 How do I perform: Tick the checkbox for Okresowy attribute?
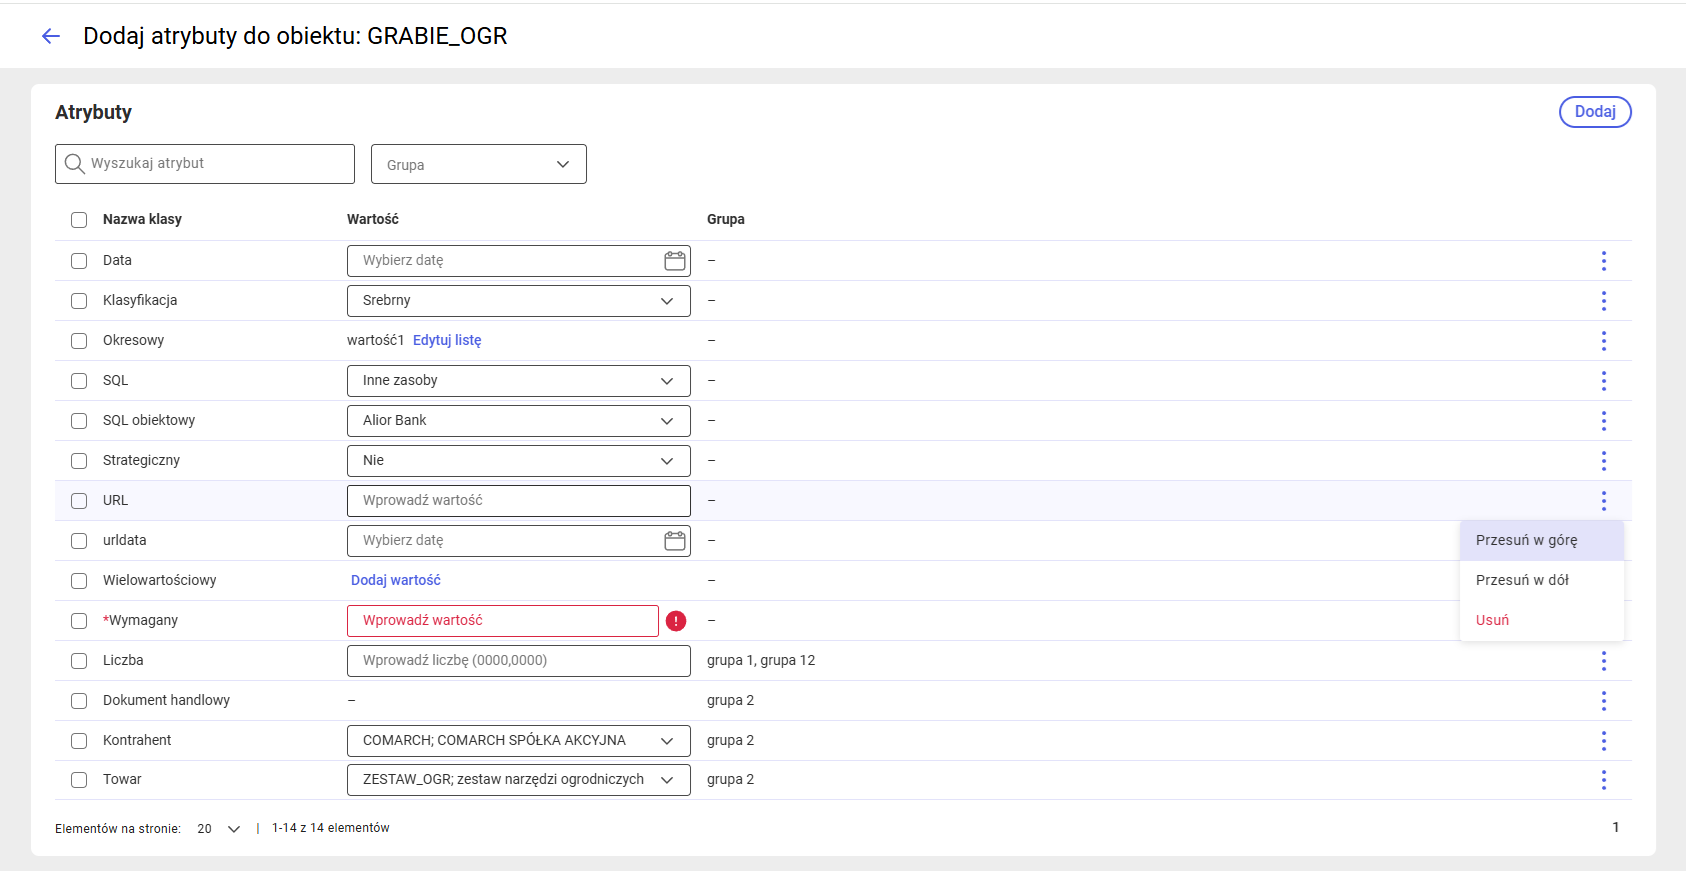(79, 341)
